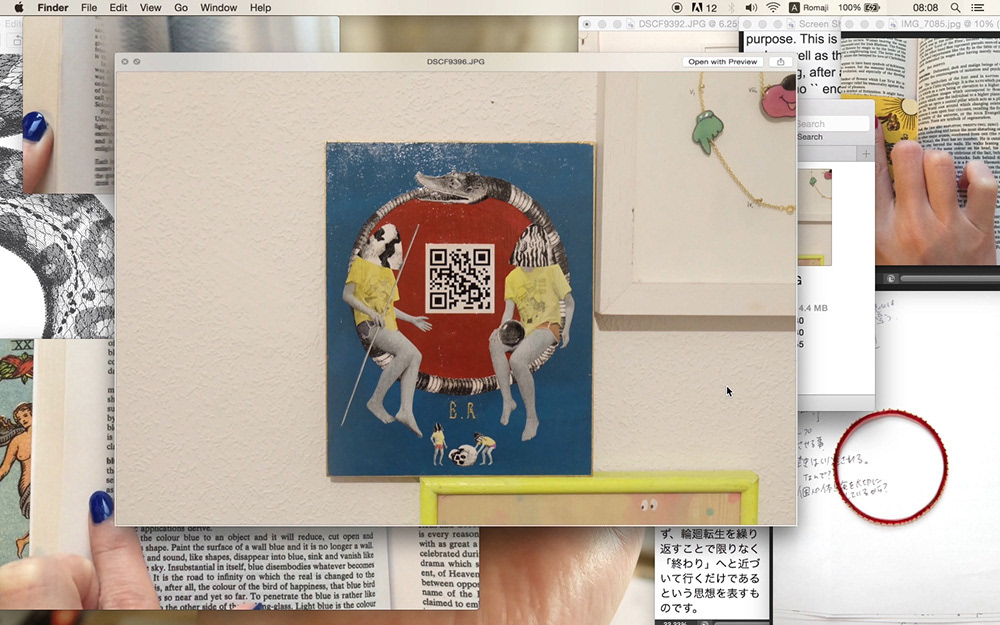Click the DSCF9392.JPG window title

click(688, 24)
